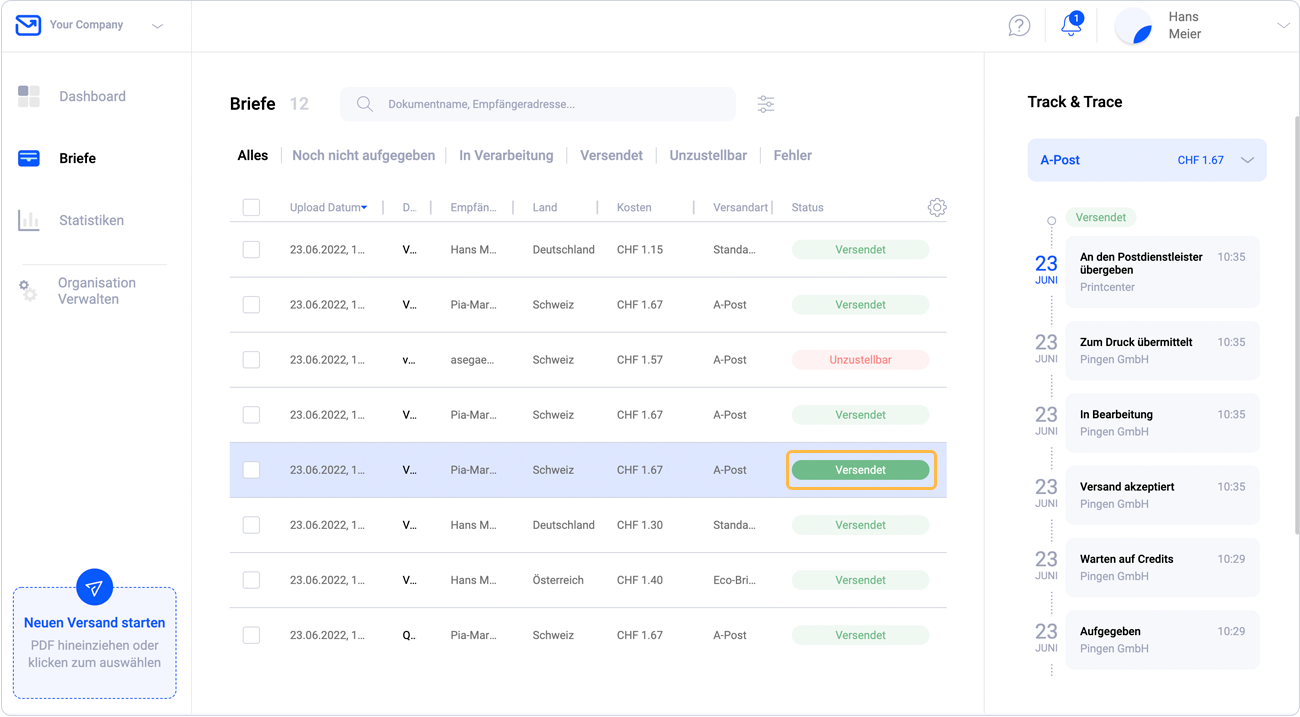Image resolution: width=1300 pixels, height=717 pixels.
Task: Expand Your Company dropdown chevron
Action: pyautogui.click(x=157, y=26)
